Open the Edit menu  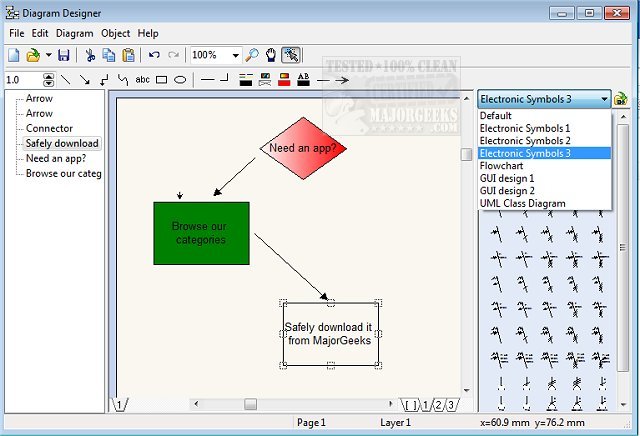(40, 33)
